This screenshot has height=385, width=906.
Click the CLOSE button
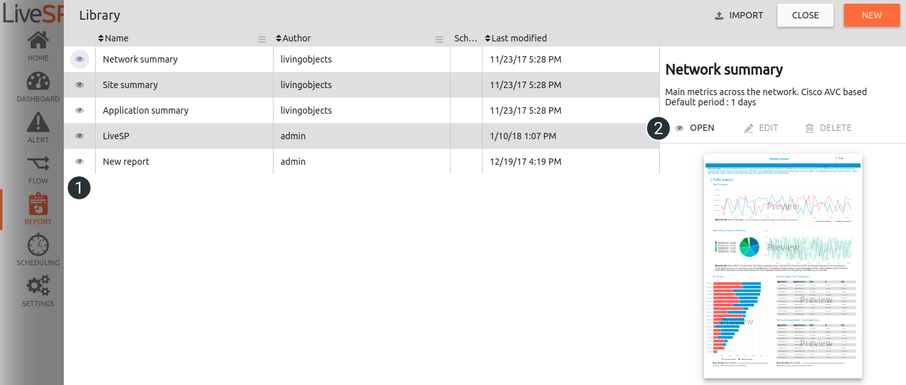coord(805,16)
